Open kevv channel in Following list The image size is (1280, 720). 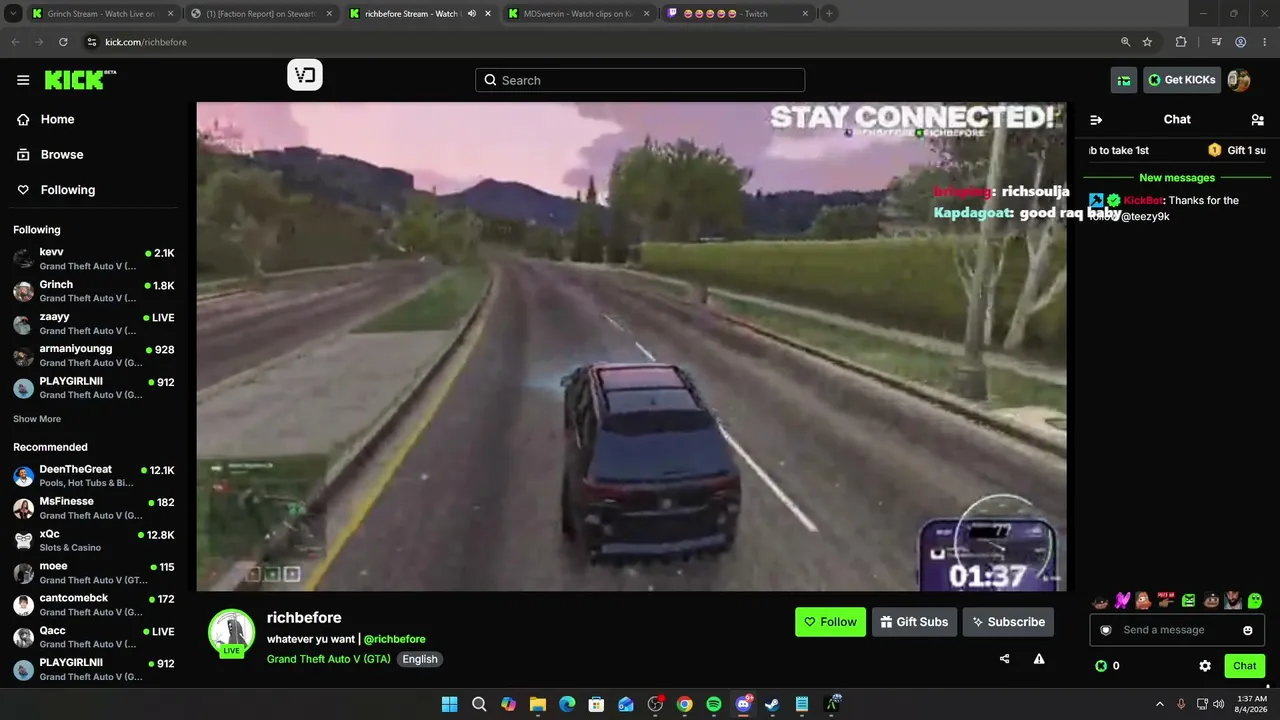click(94, 258)
